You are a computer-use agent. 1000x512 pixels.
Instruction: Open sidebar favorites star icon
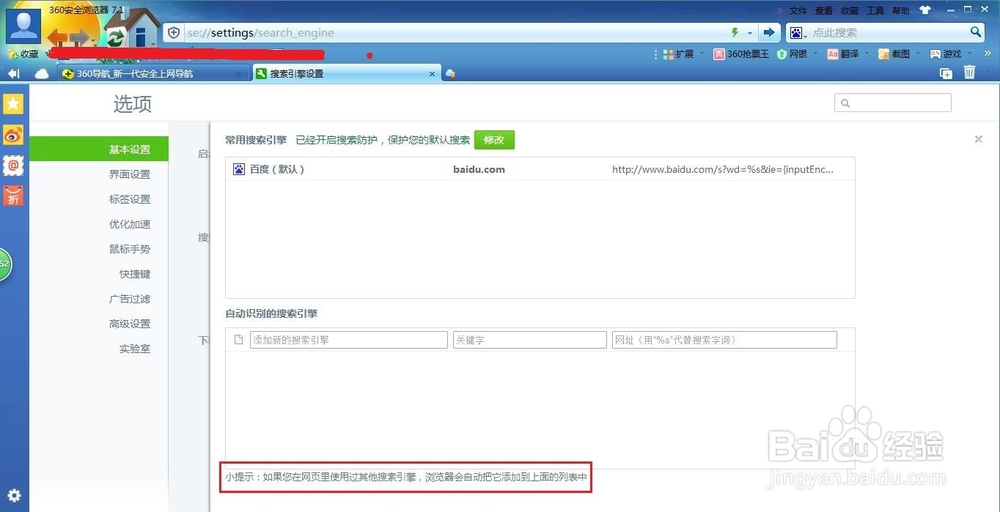point(13,104)
